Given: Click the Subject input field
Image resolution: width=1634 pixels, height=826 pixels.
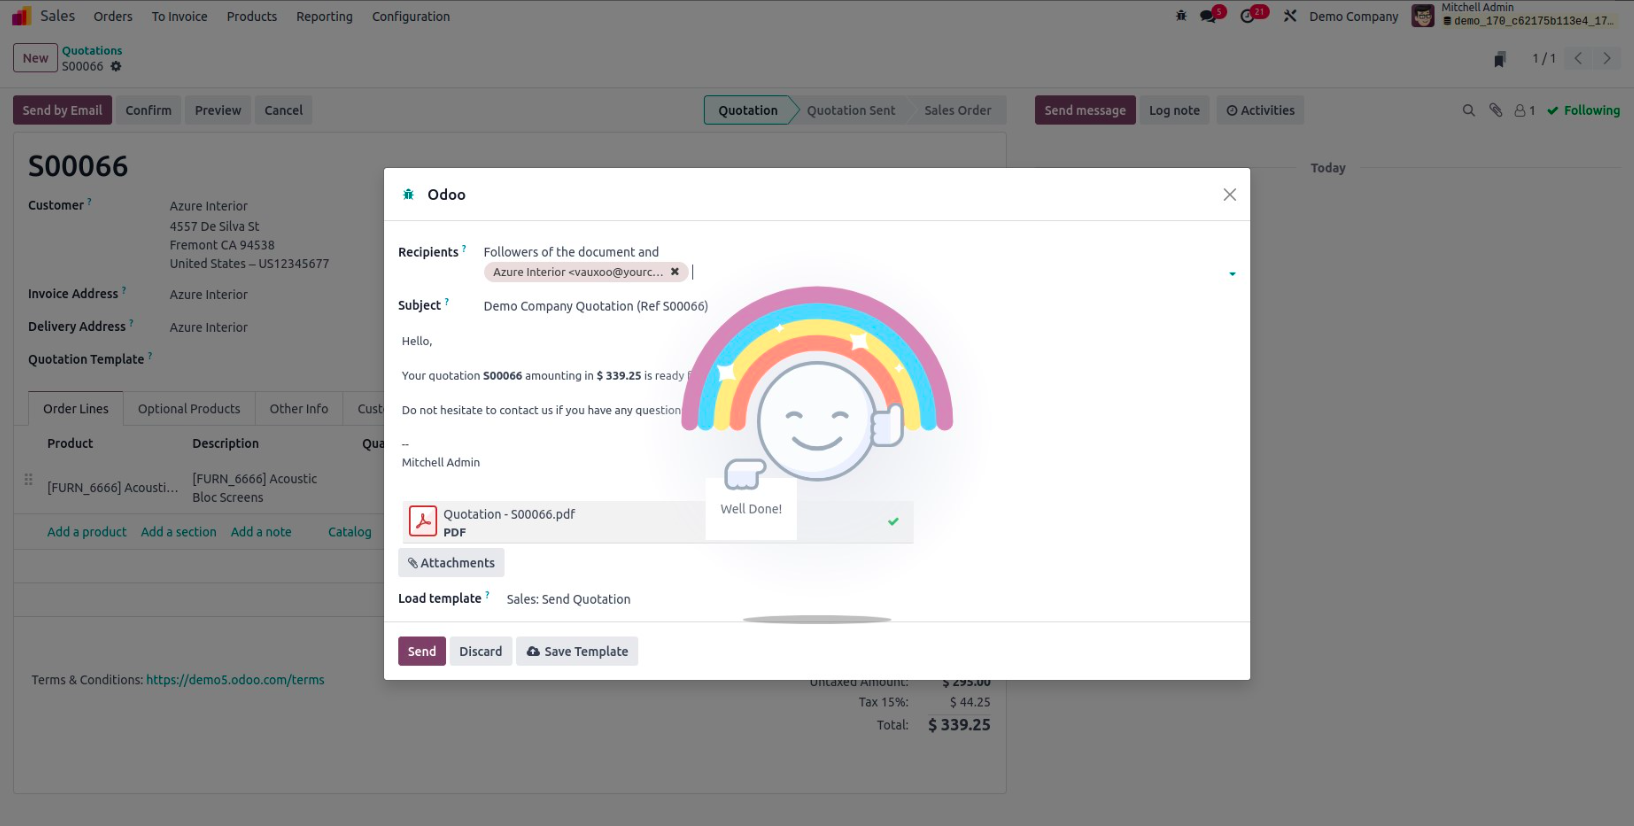Looking at the screenshot, I should [860, 306].
